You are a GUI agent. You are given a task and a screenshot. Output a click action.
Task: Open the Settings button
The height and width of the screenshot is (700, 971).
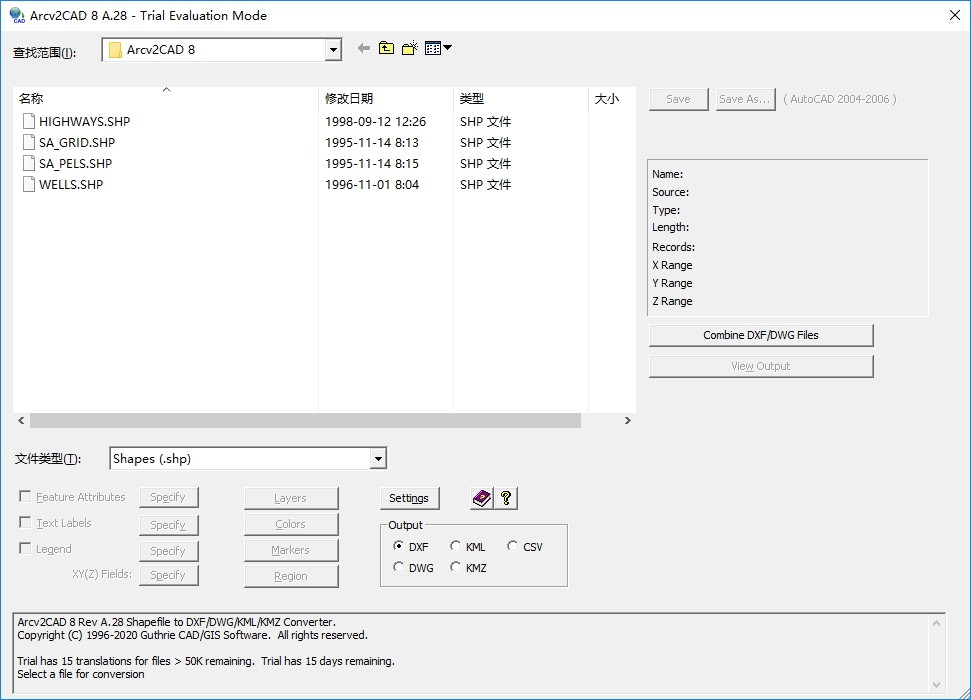[409, 498]
